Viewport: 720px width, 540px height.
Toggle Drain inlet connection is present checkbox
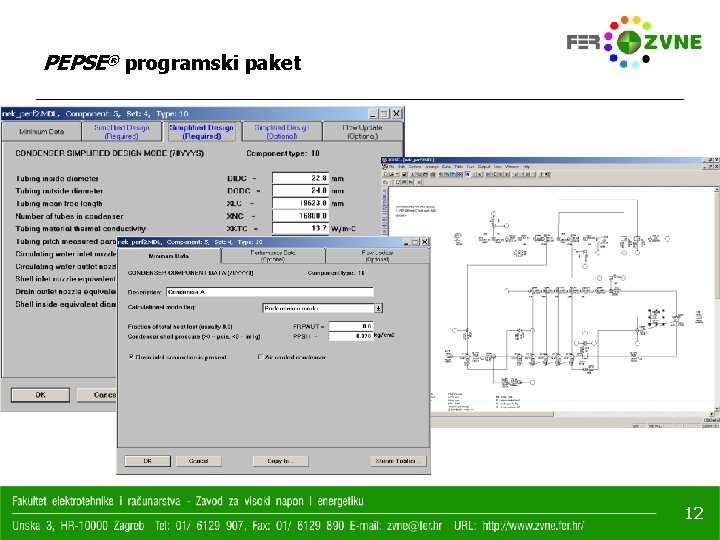click(x=131, y=357)
